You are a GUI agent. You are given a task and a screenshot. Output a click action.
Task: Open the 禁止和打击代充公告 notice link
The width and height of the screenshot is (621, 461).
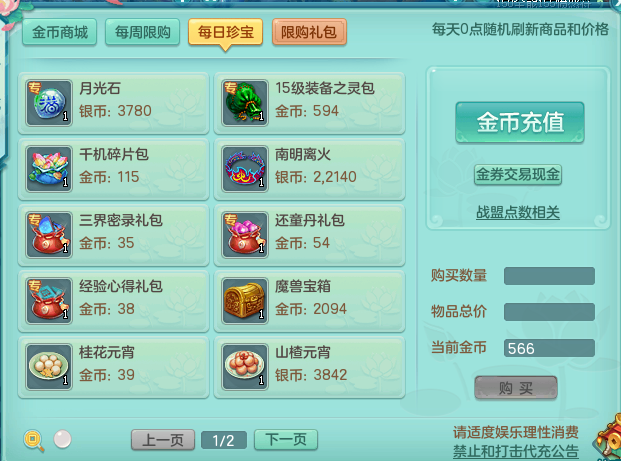point(516,451)
